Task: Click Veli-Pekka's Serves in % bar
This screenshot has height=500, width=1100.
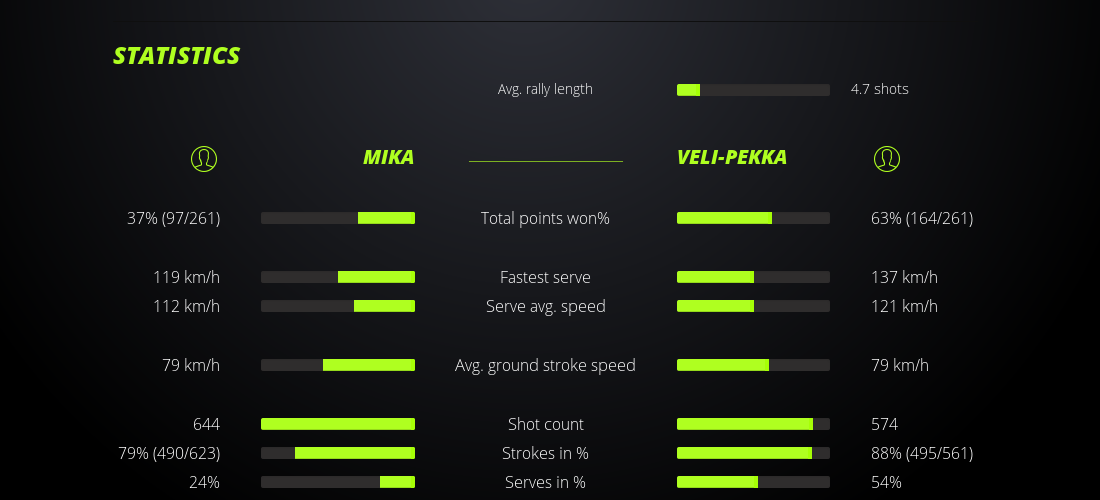Action: pyautogui.click(x=753, y=482)
